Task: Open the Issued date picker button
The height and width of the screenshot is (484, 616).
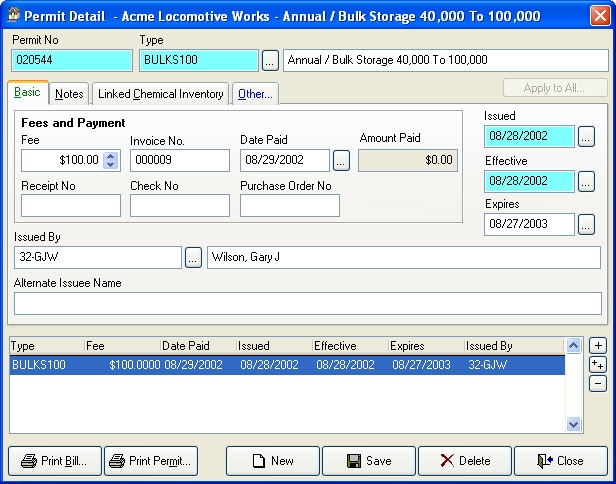Action: click(x=586, y=137)
